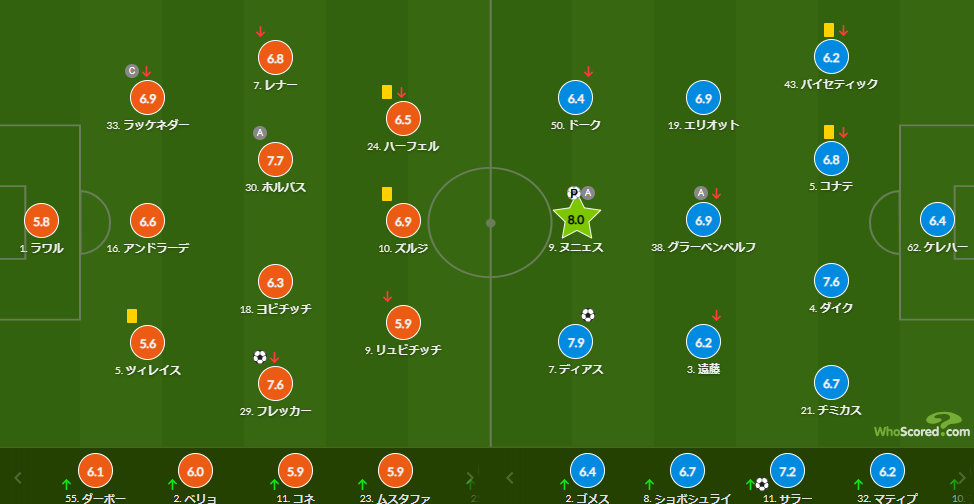The height and width of the screenshot is (504, 974).
Task: Select goalkeeper ケレハー rating 6.4
Action: coord(937,221)
